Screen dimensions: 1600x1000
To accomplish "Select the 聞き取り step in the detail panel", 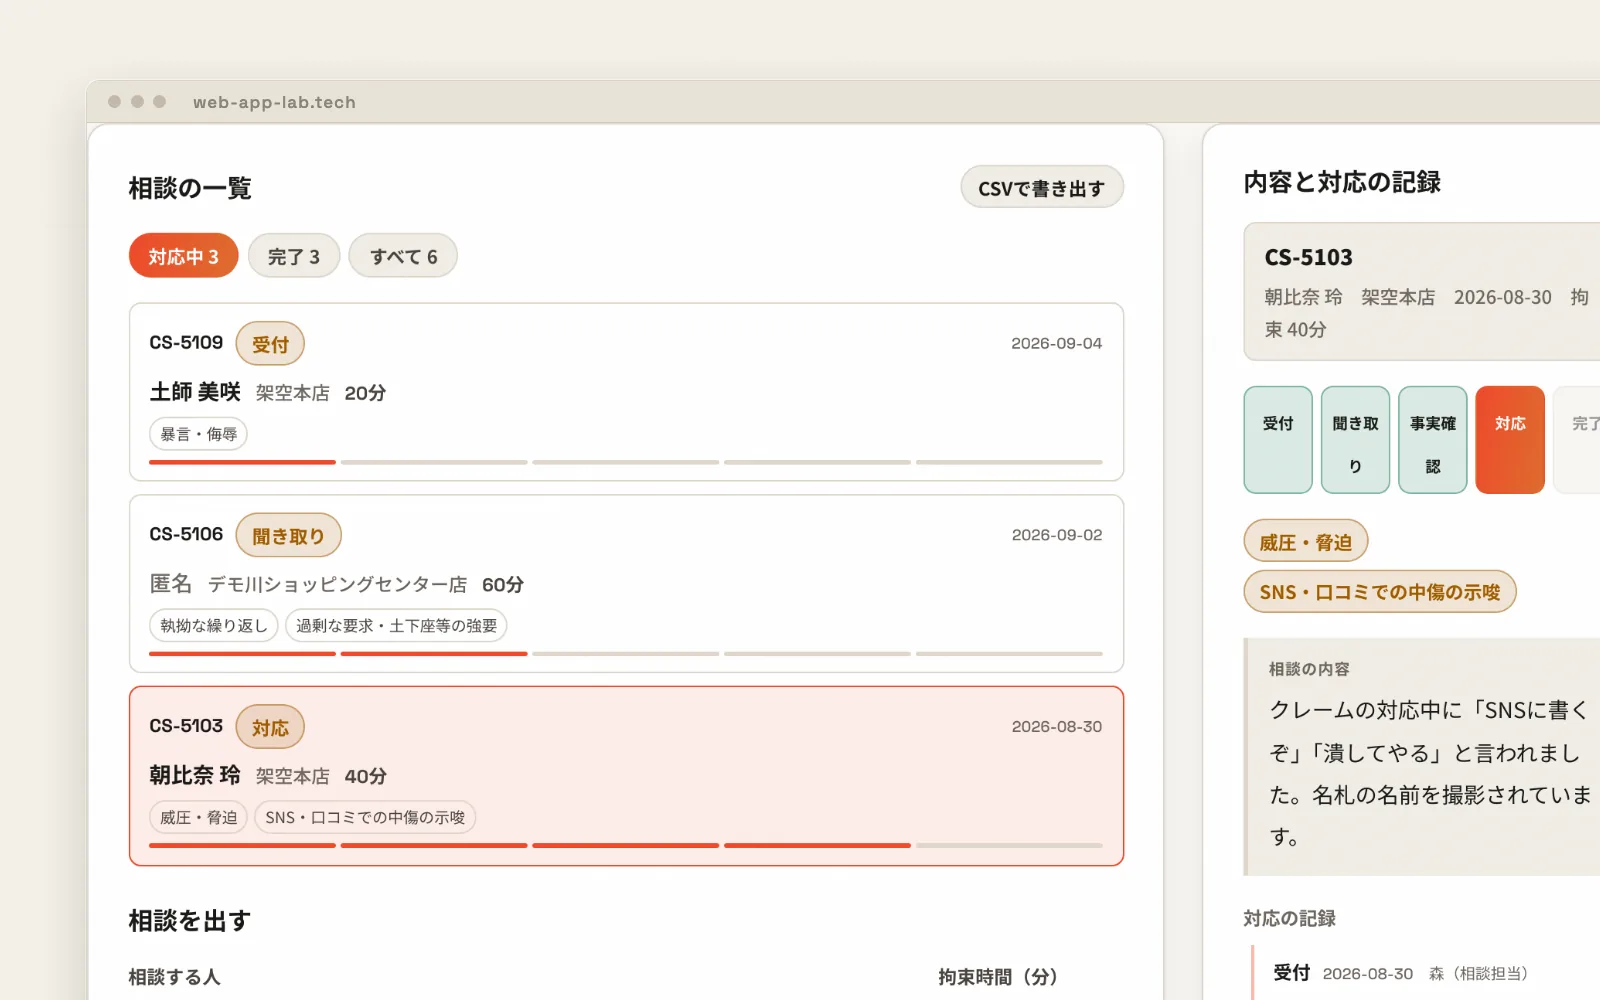I will 1355,440.
